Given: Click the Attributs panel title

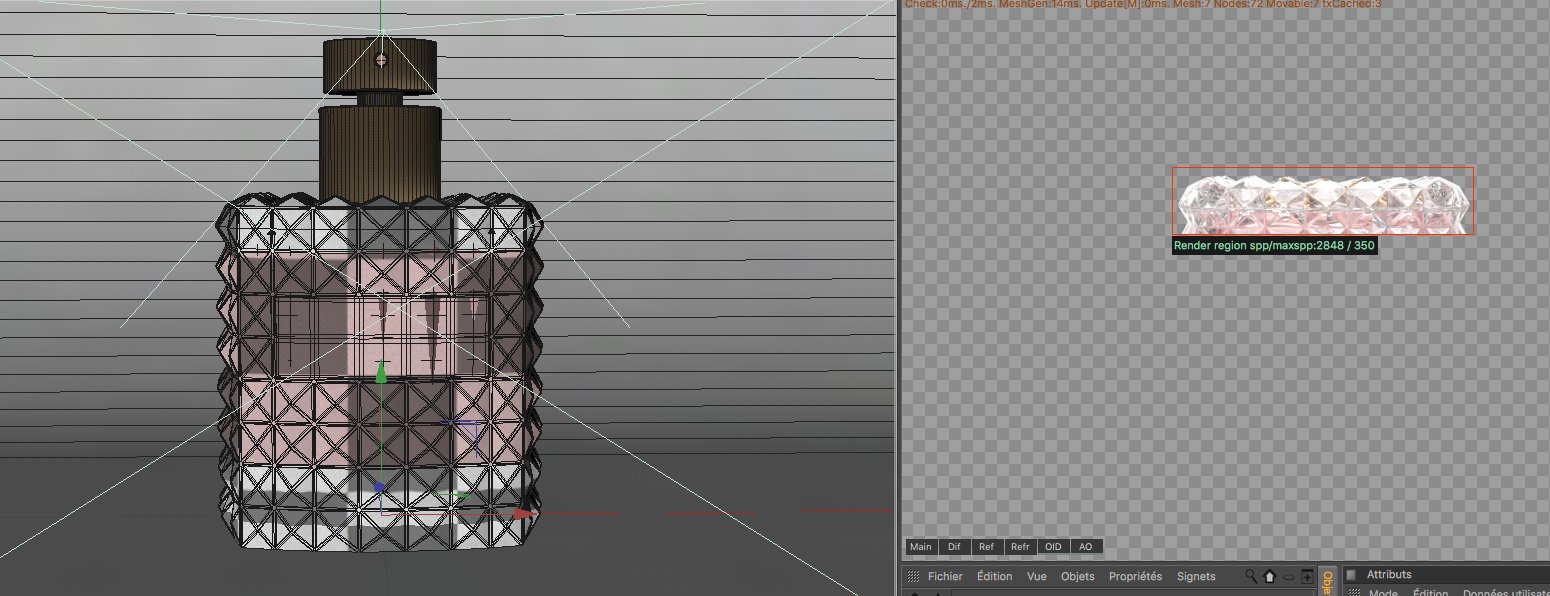Looking at the screenshot, I should point(1389,574).
